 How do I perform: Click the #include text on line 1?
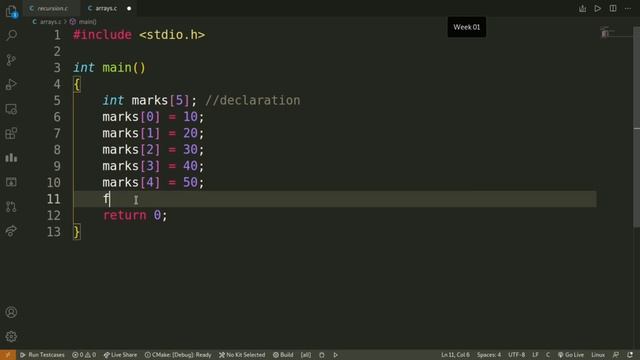(x=102, y=35)
